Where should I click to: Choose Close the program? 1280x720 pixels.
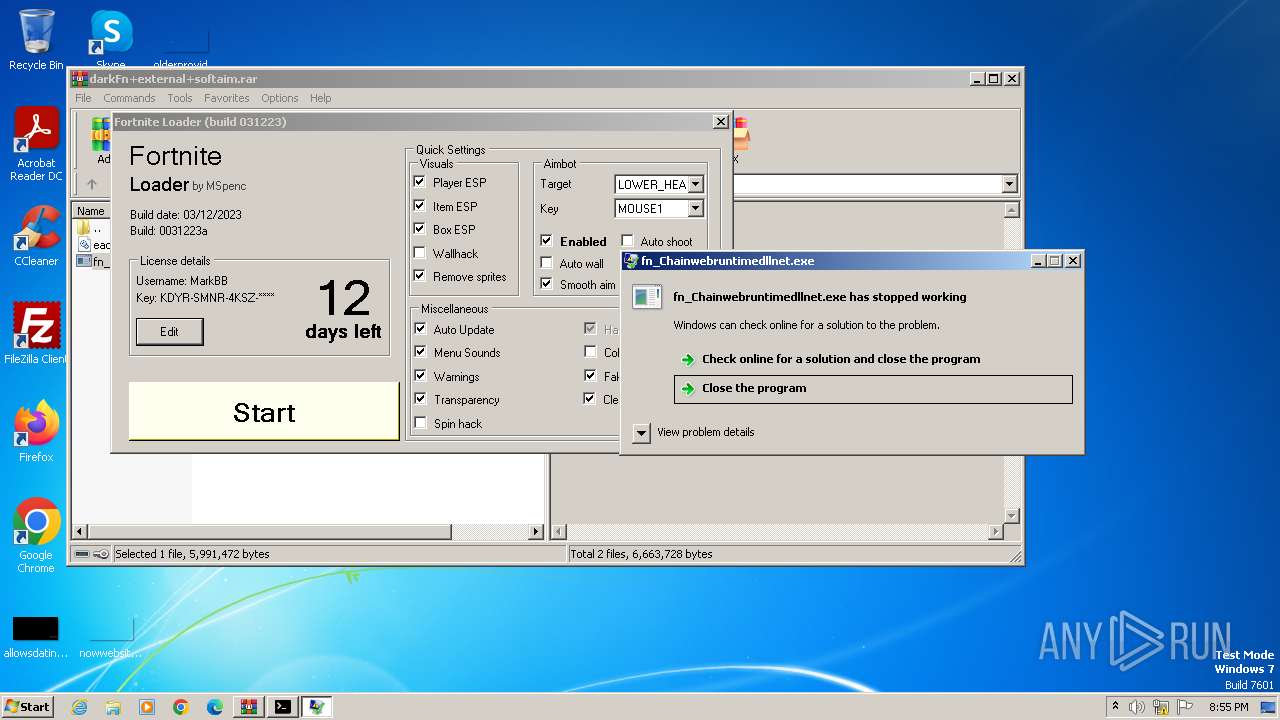(873, 388)
